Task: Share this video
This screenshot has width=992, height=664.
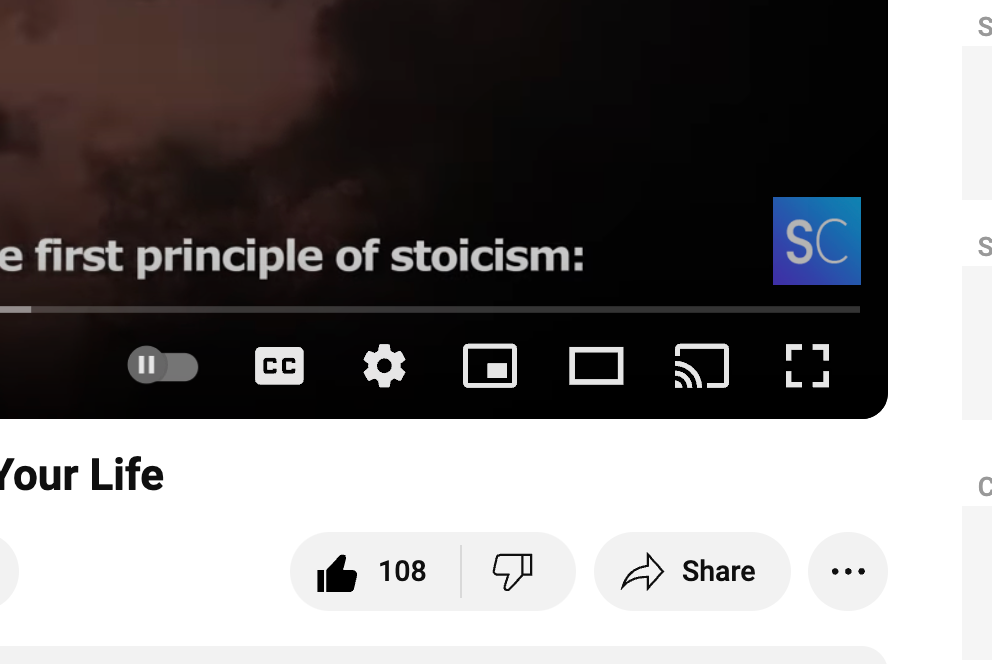Action: coord(692,572)
